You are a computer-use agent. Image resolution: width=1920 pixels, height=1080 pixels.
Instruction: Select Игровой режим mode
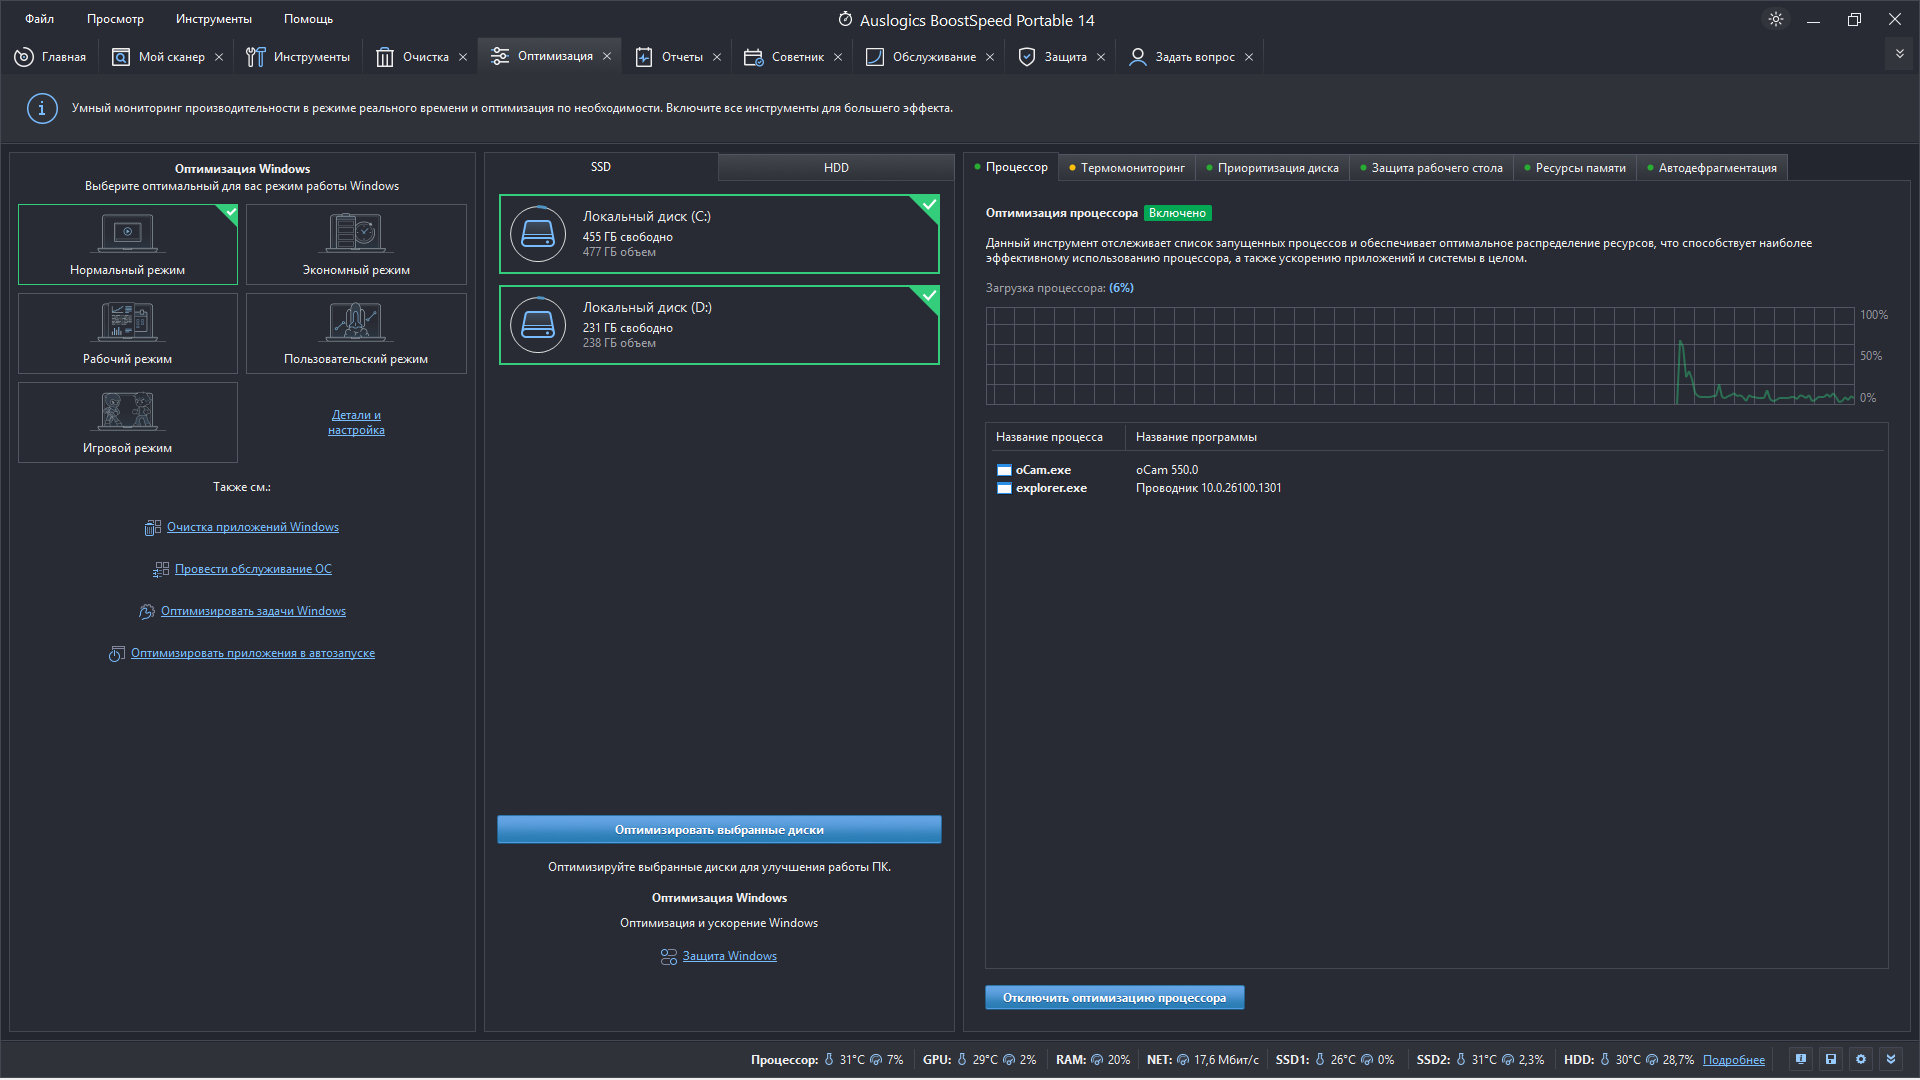tap(128, 422)
